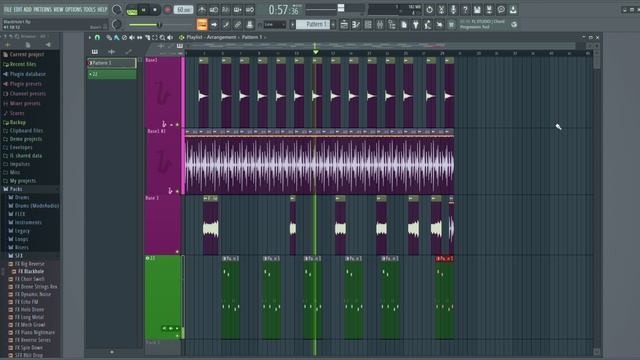
Task: Toggle wait for input before recording
Action: [214, 9]
